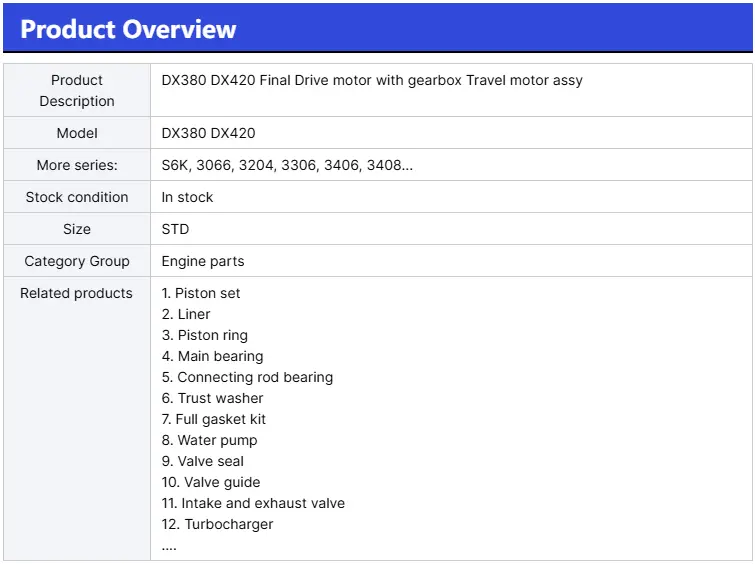Click the 10. Valve guide entry

pos(211,482)
